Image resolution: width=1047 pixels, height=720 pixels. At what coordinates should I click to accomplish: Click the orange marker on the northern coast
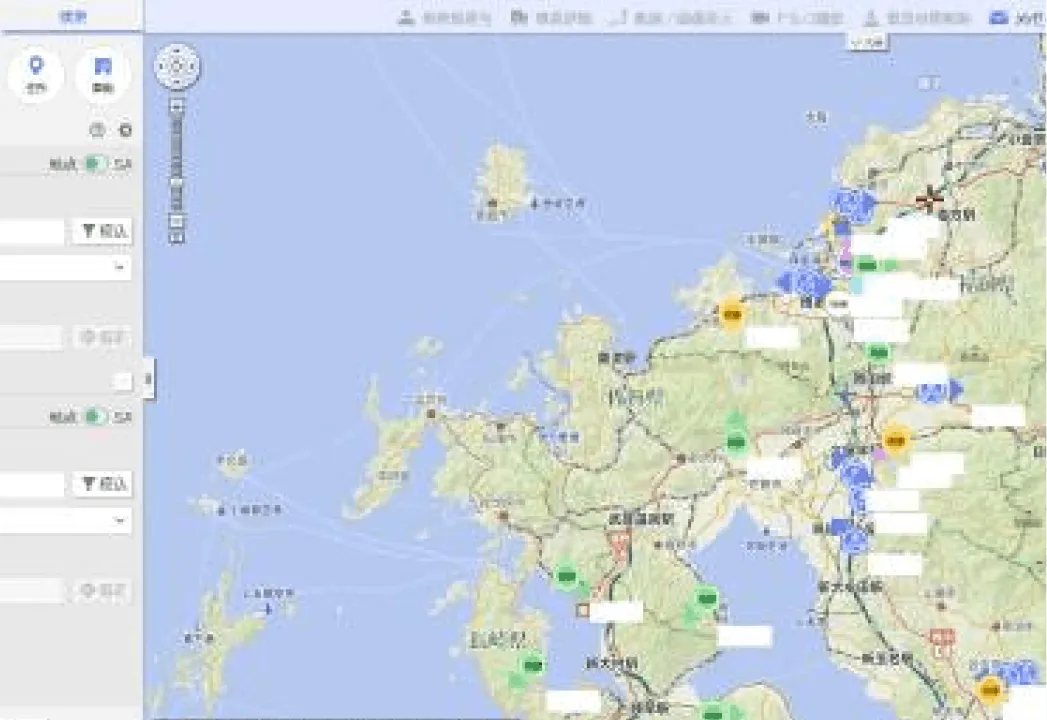(732, 313)
